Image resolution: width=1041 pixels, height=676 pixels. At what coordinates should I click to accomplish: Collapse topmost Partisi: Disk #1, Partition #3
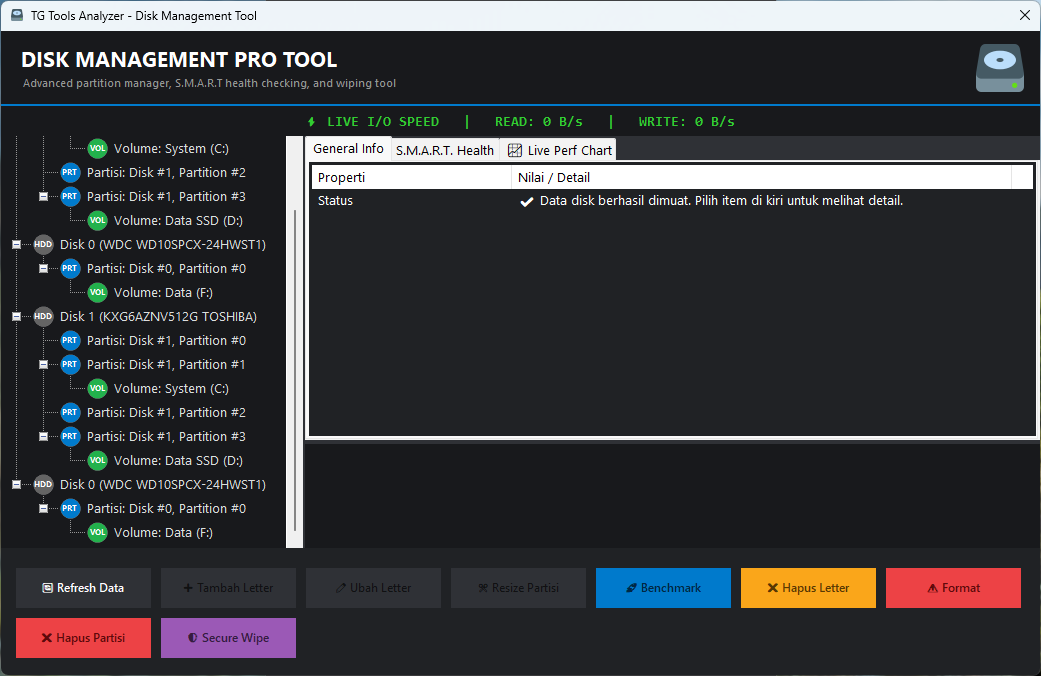(x=43, y=197)
